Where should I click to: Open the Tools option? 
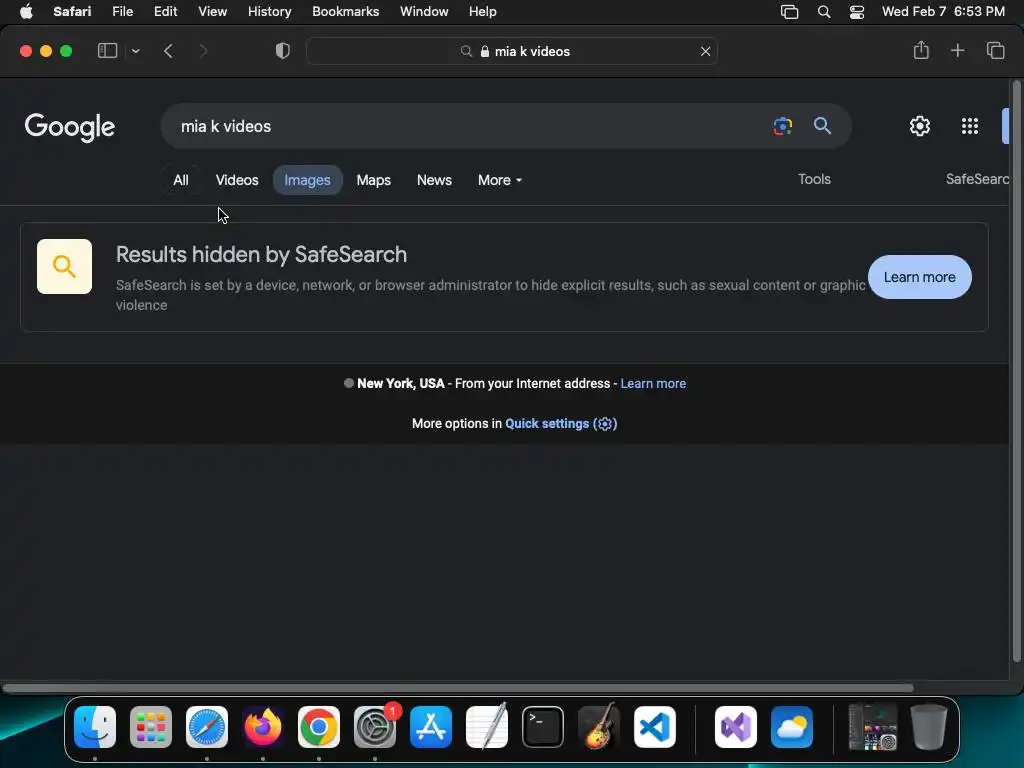(814, 179)
